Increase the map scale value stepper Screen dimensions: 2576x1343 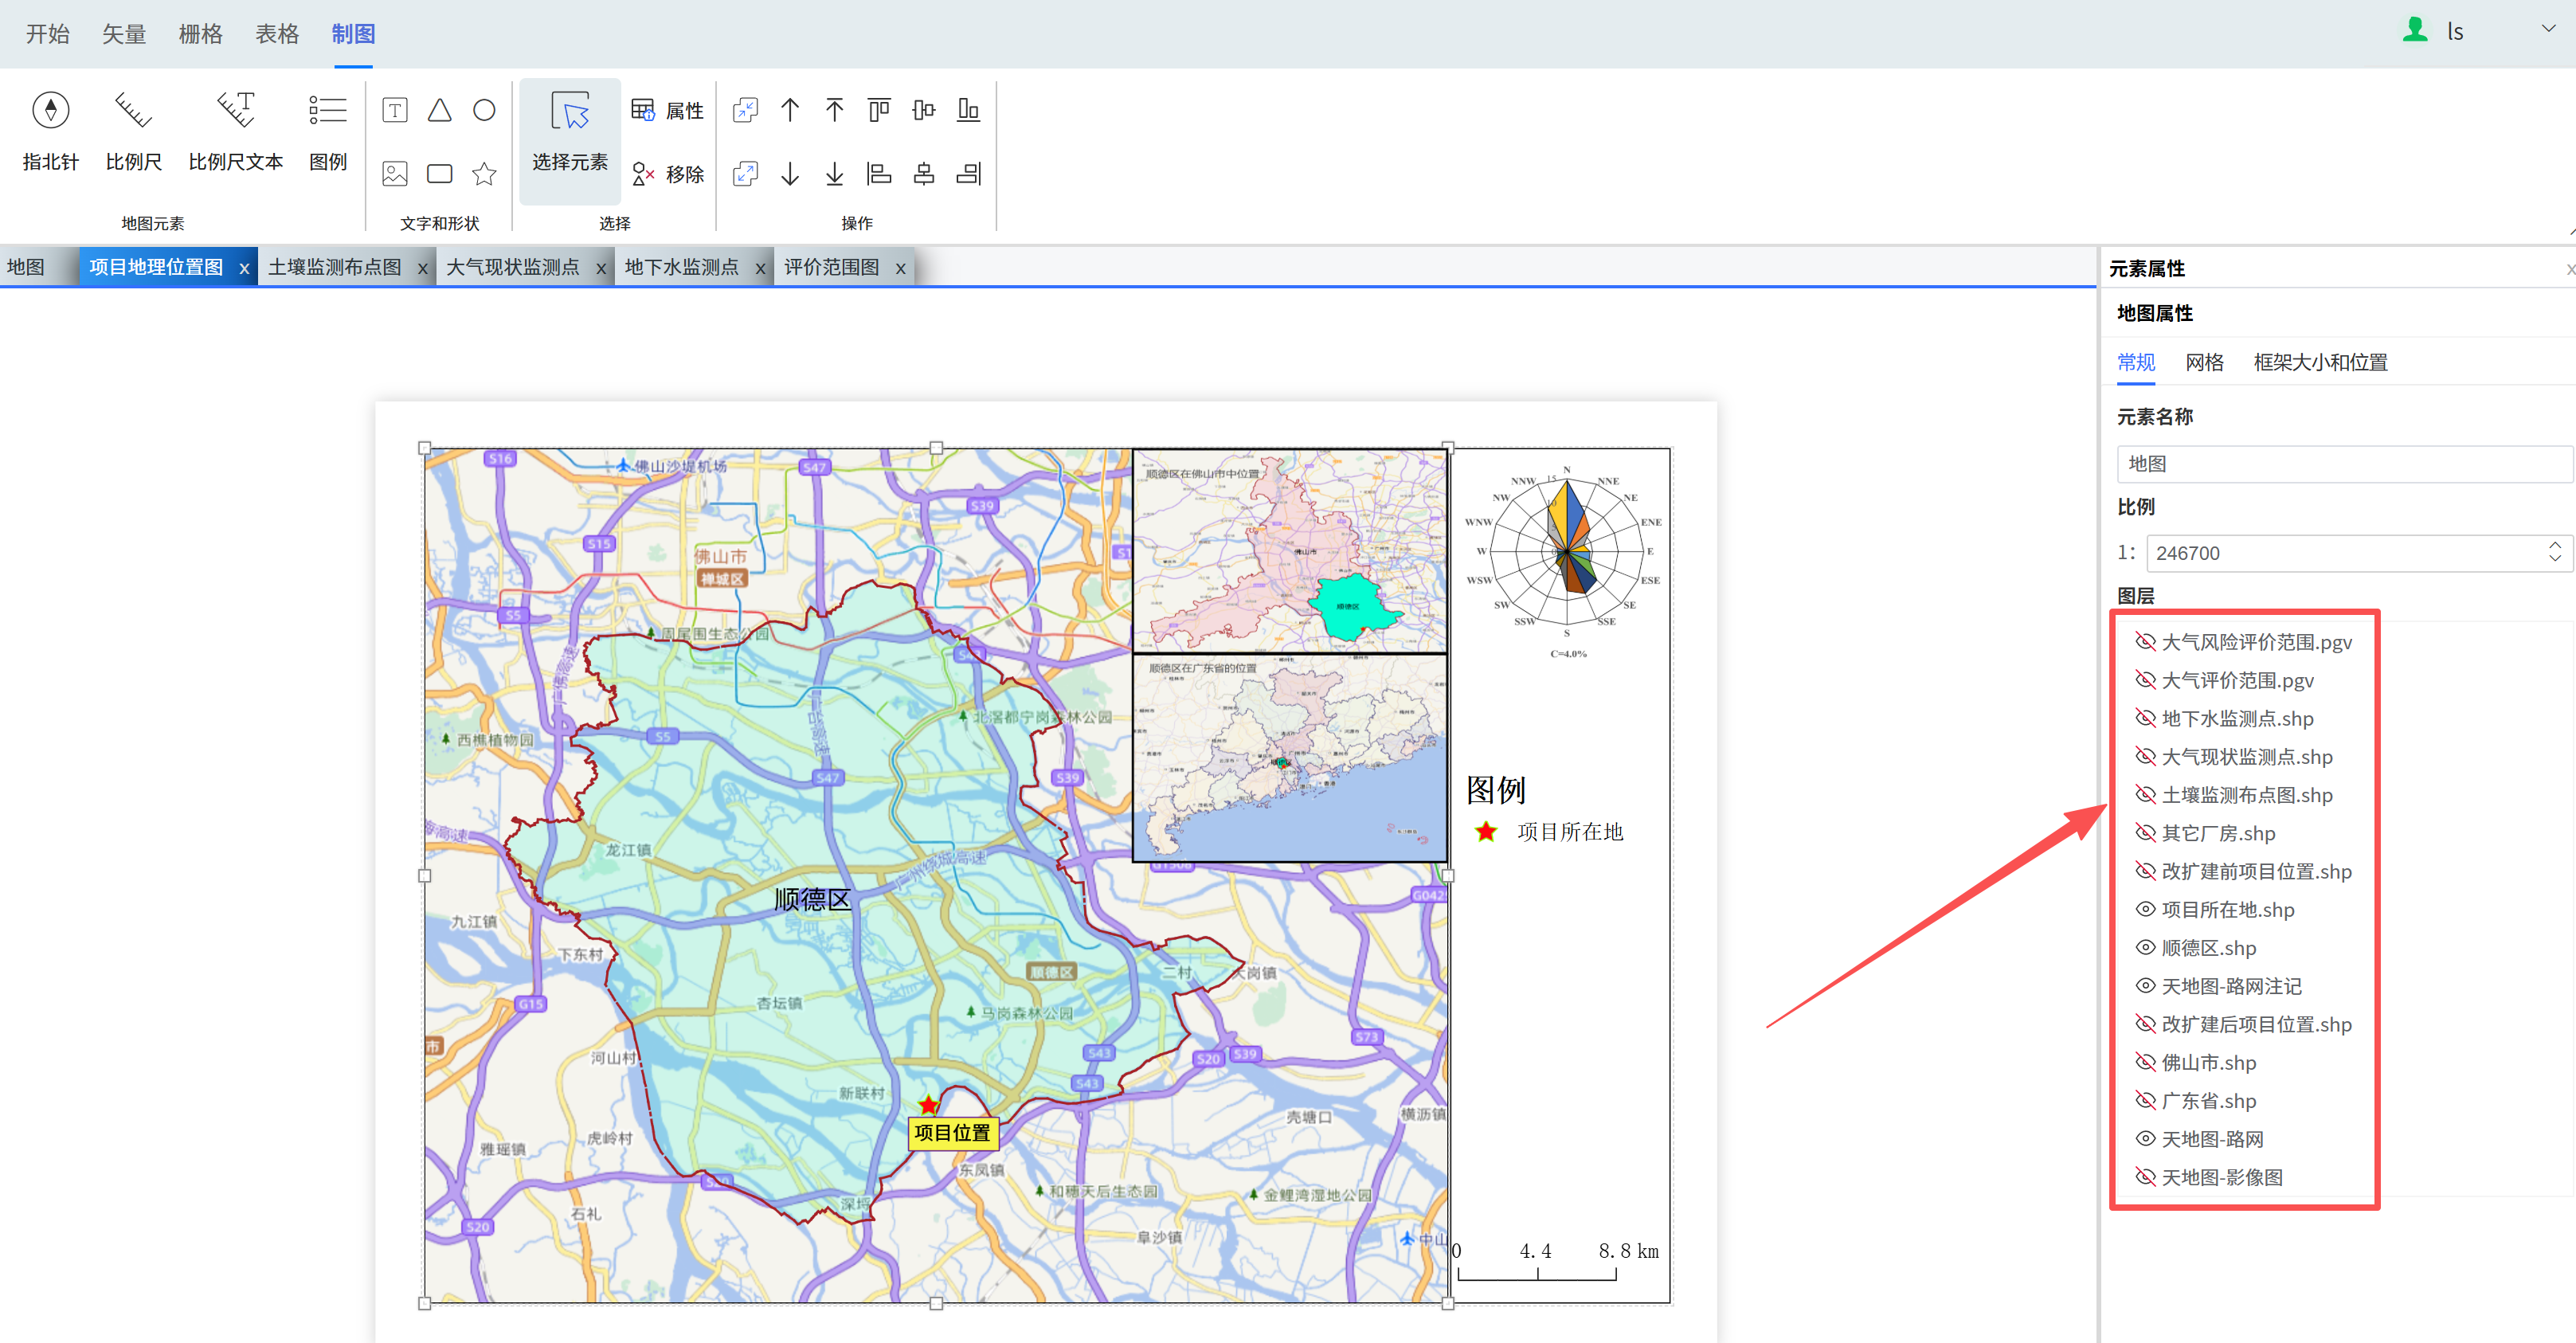pyautogui.click(x=2554, y=545)
